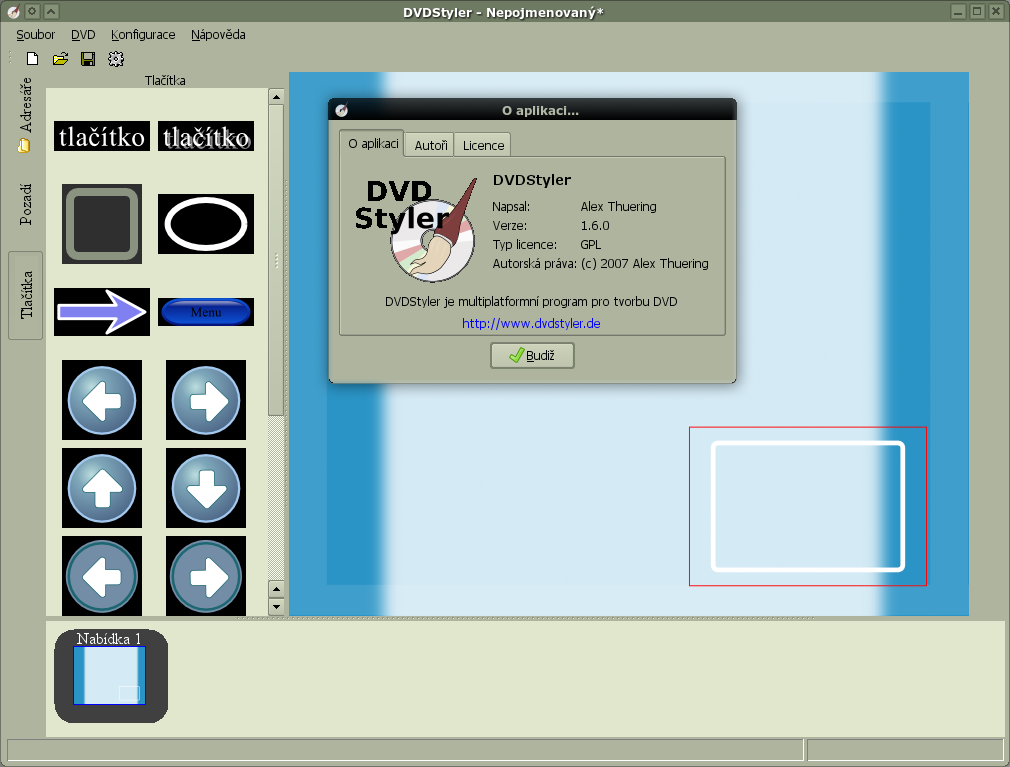Click 'Alex Thuering' author name text

pos(618,207)
